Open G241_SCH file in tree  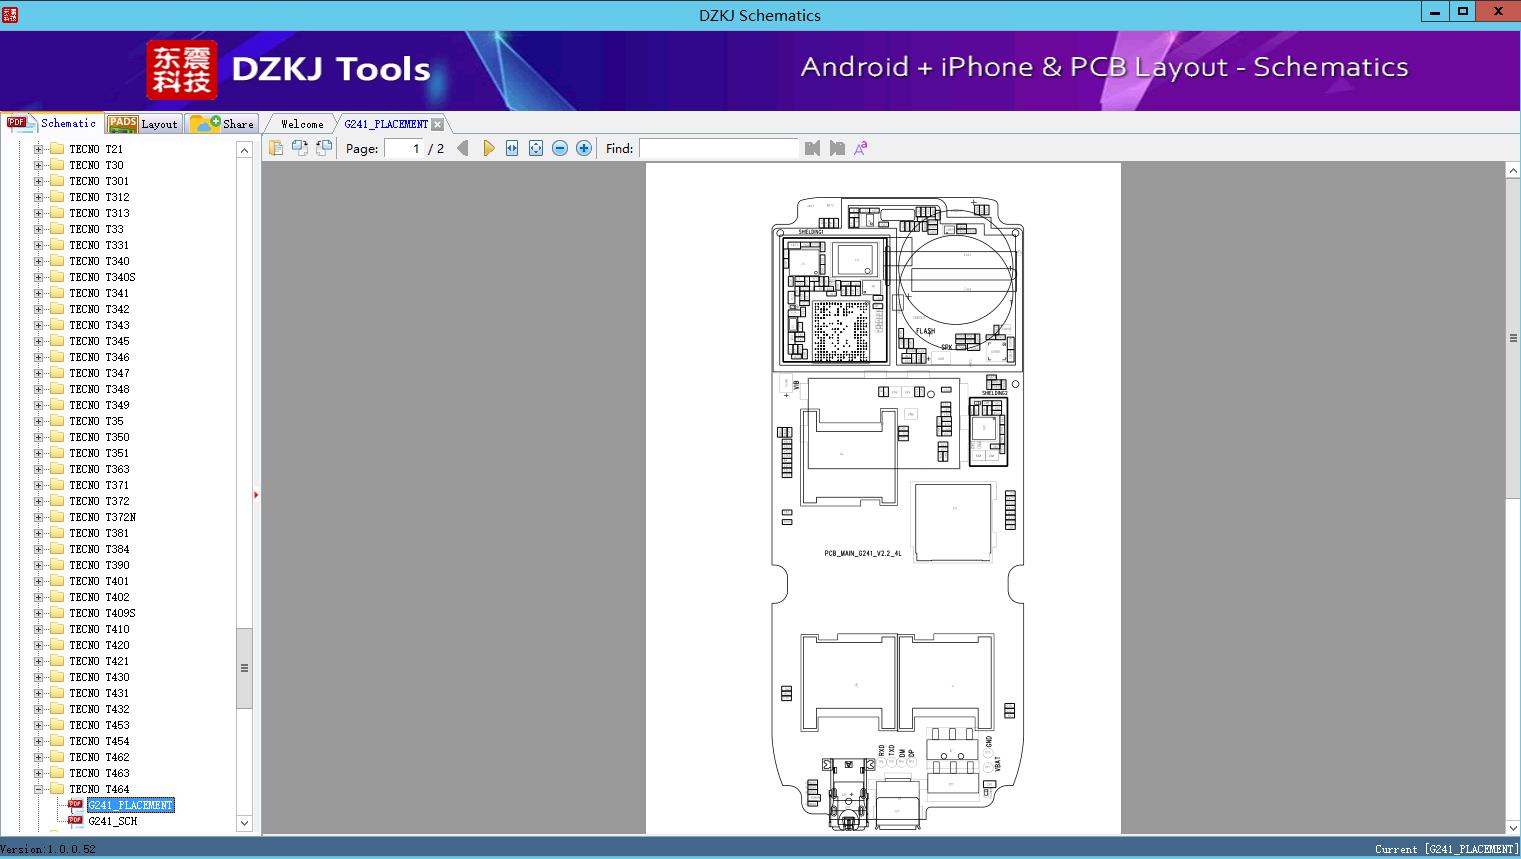tap(113, 821)
